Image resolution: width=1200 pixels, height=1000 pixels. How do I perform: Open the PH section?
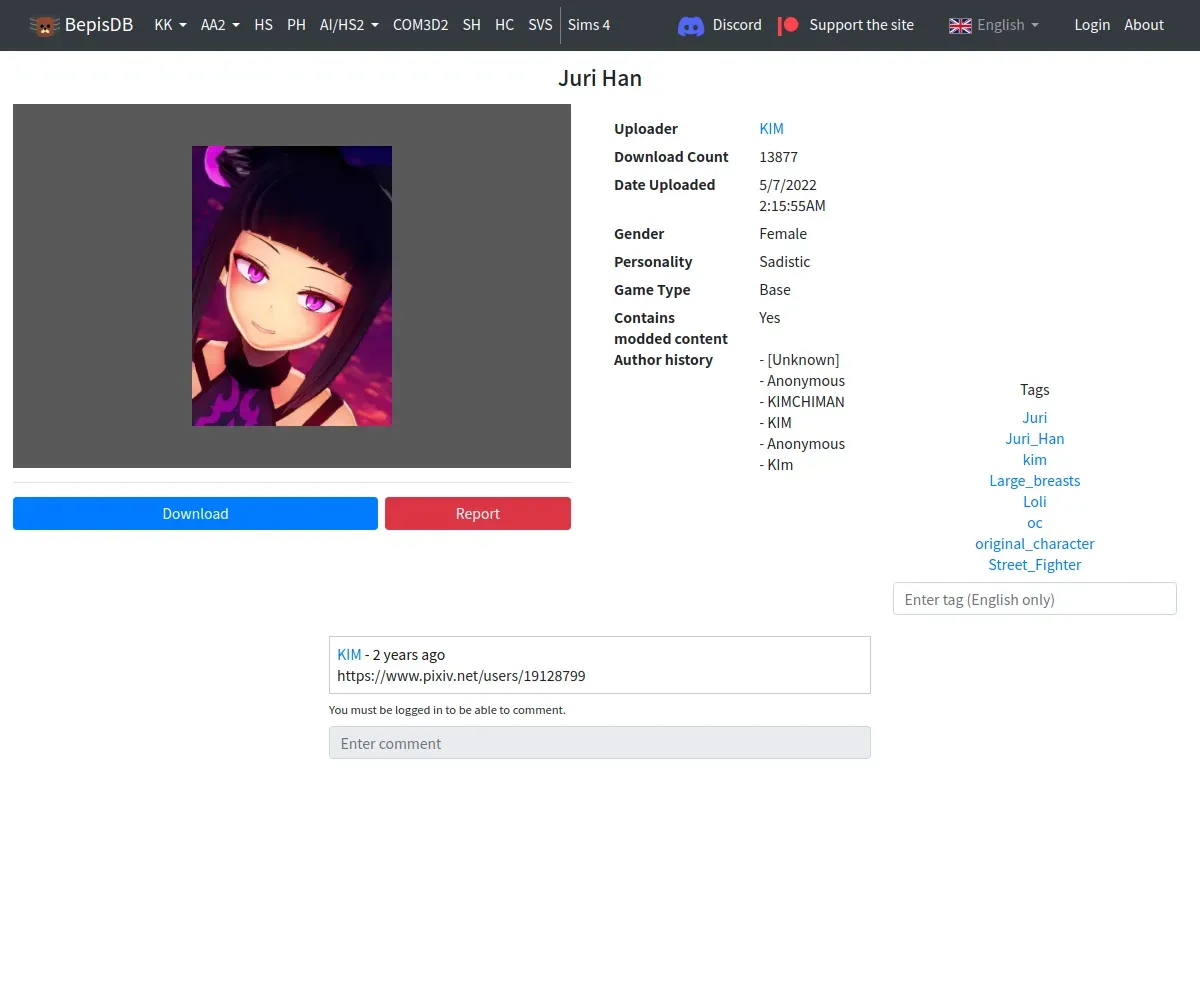(x=296, y=25)
